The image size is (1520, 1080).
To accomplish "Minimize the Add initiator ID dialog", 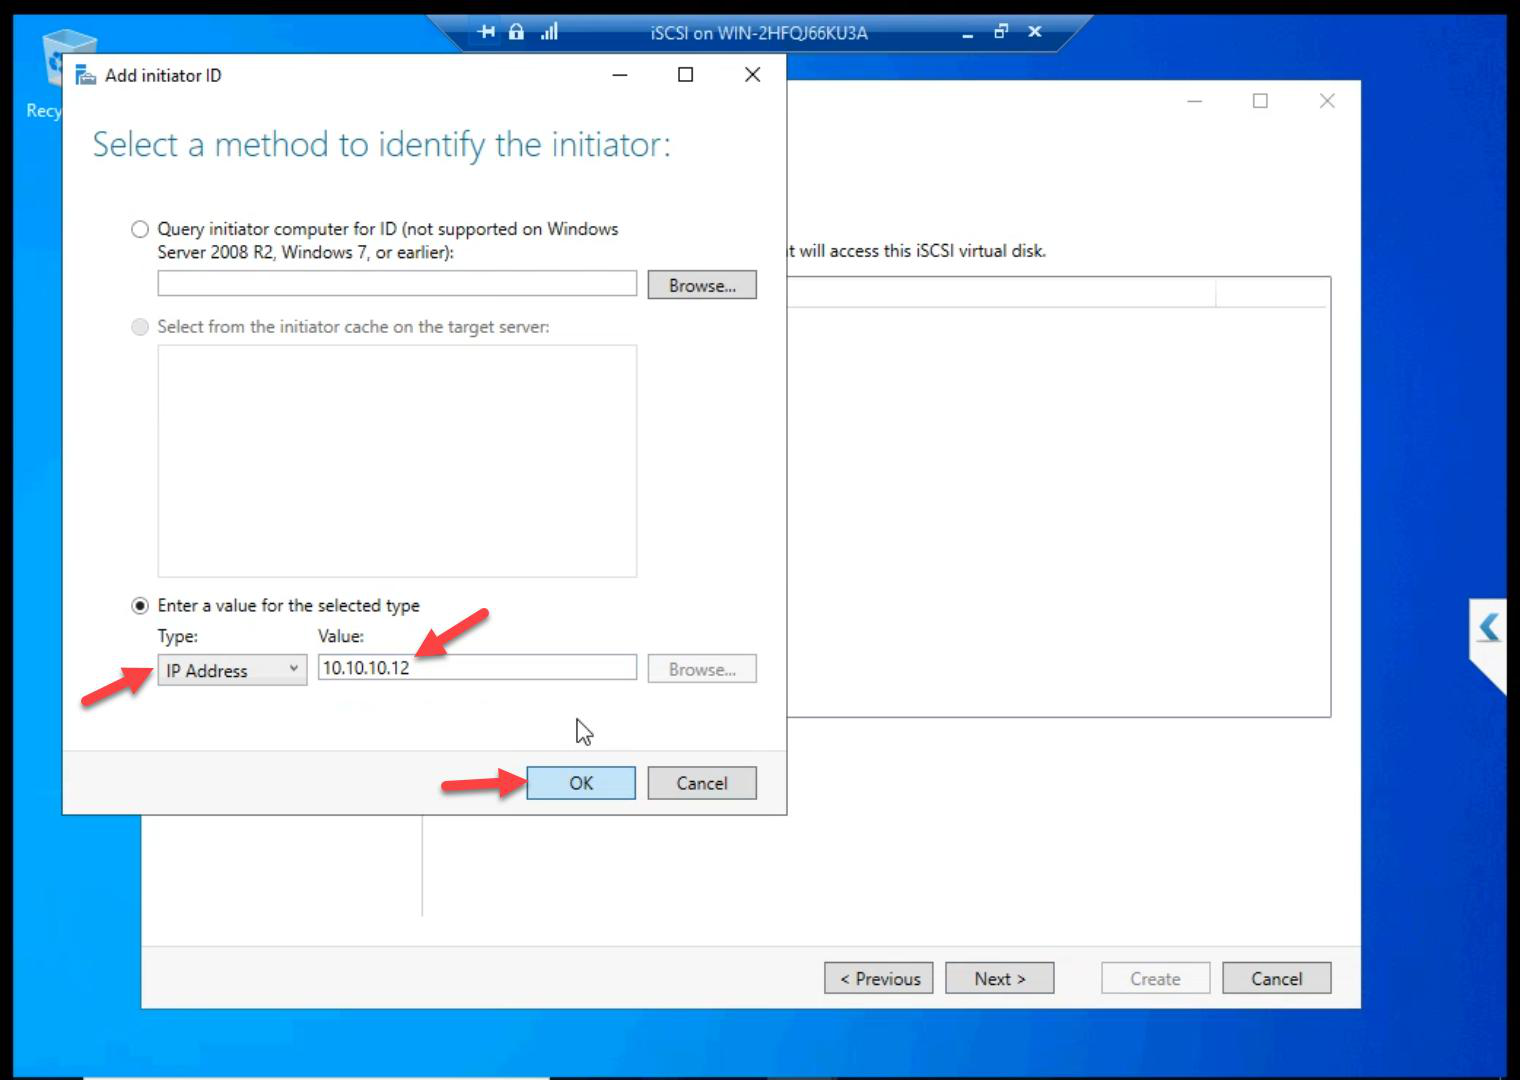I will click(620, 75).
